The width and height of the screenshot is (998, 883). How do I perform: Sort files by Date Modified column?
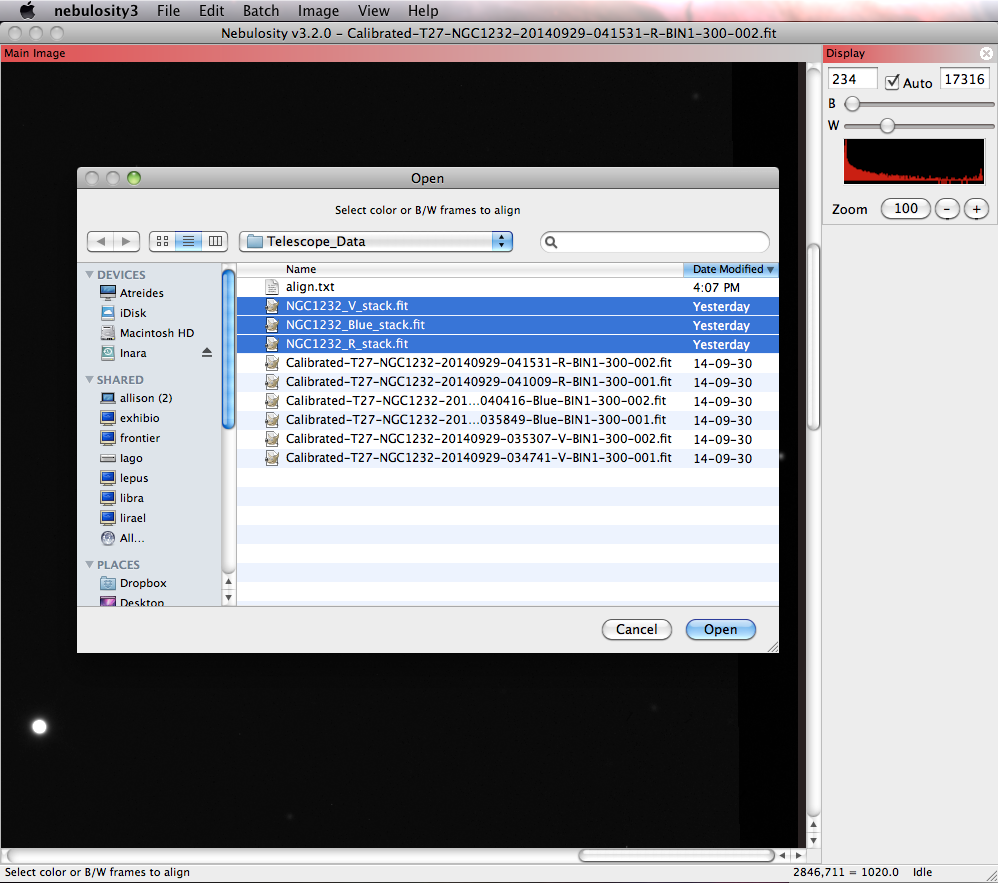point(731,269)
